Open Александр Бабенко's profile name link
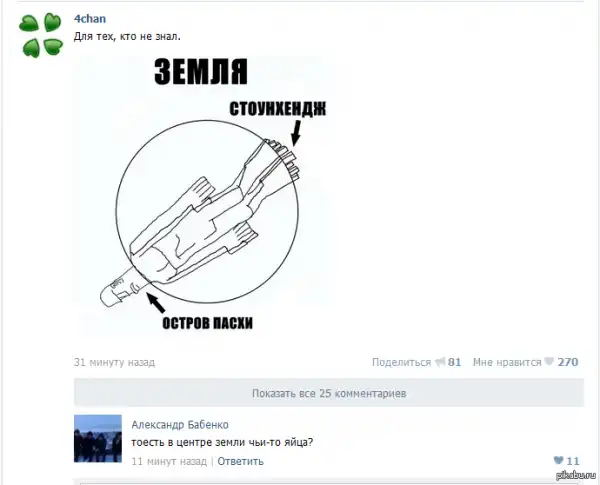The image size is (600, 485). pyautogui.click(x=180, y=425)
